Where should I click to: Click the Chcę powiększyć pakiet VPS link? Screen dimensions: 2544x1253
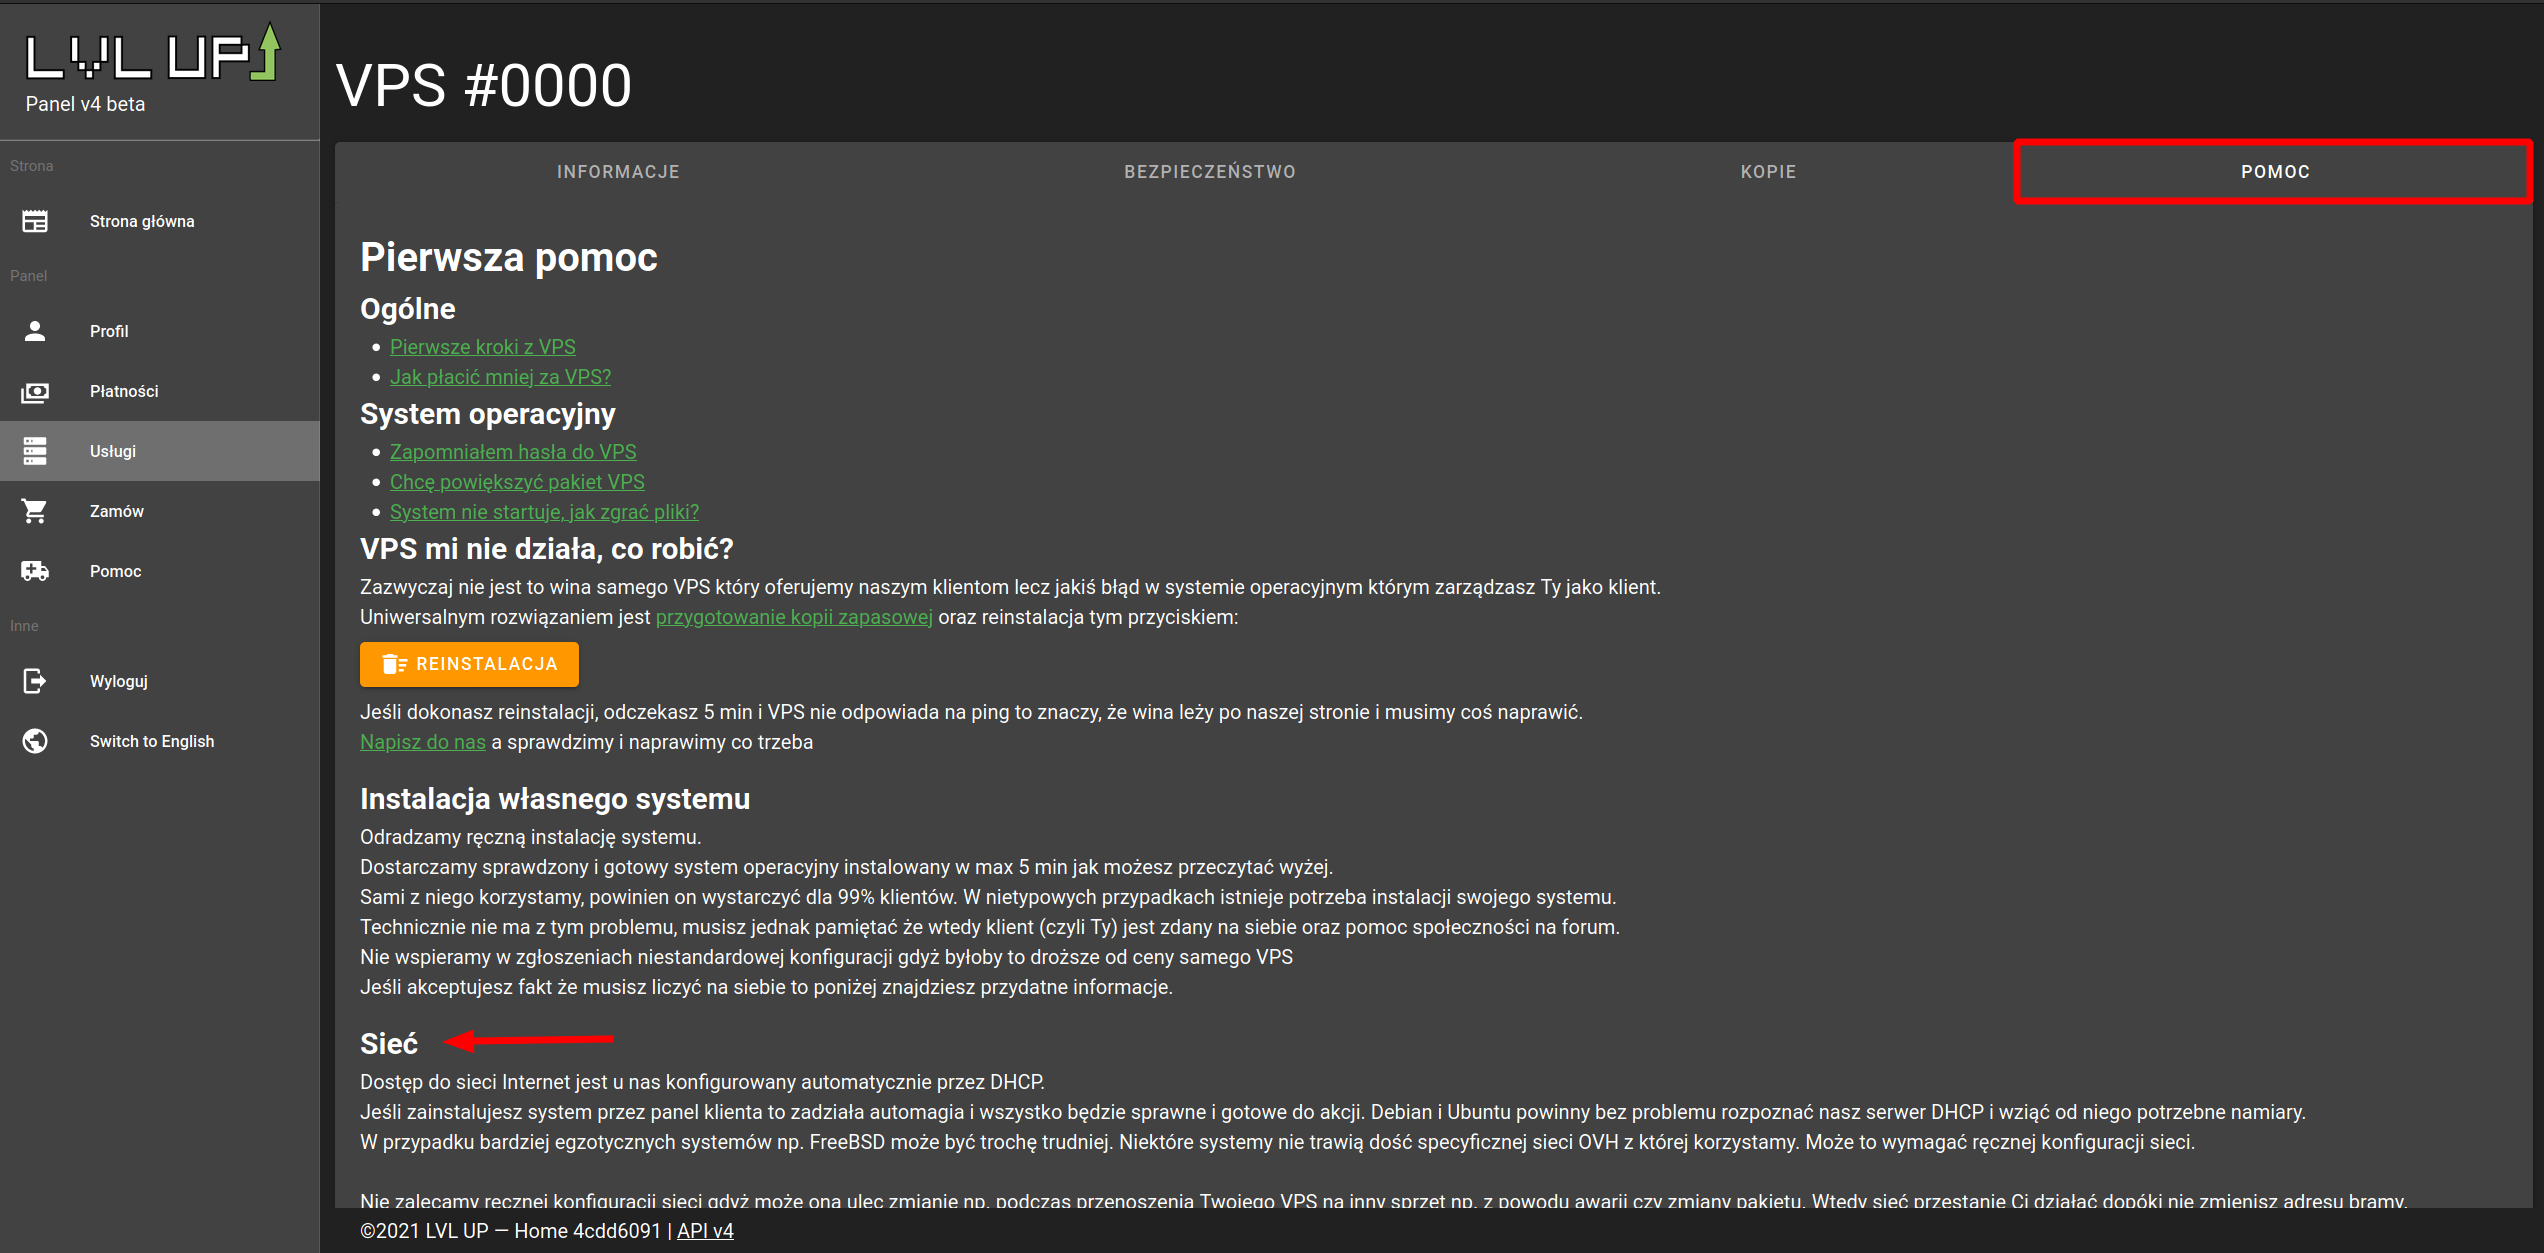(x=516, y=482)
